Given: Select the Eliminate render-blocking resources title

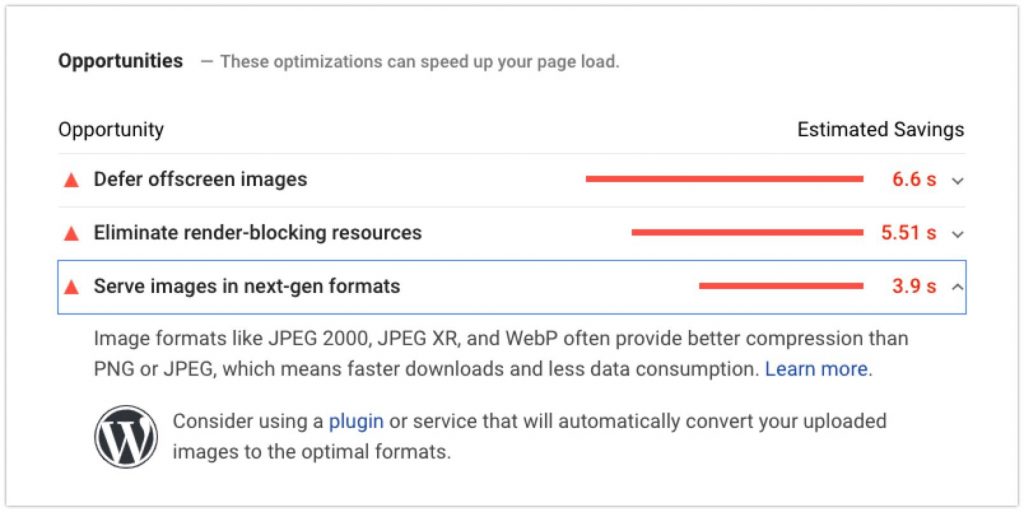Looking at the screenshot, I should 258,233.
